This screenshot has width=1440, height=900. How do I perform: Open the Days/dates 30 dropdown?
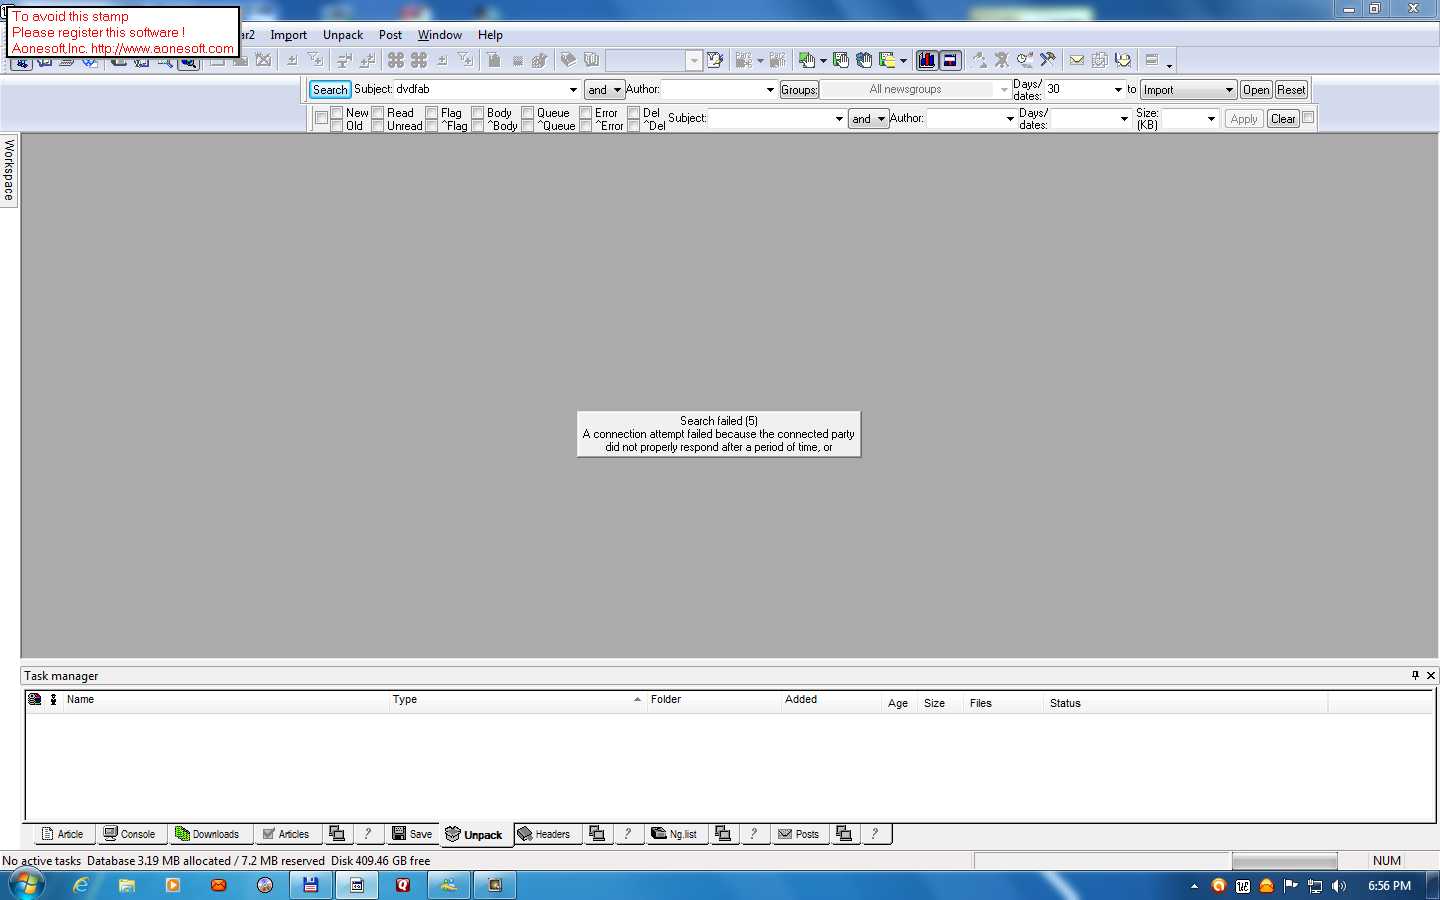(x=1118, y=90)
